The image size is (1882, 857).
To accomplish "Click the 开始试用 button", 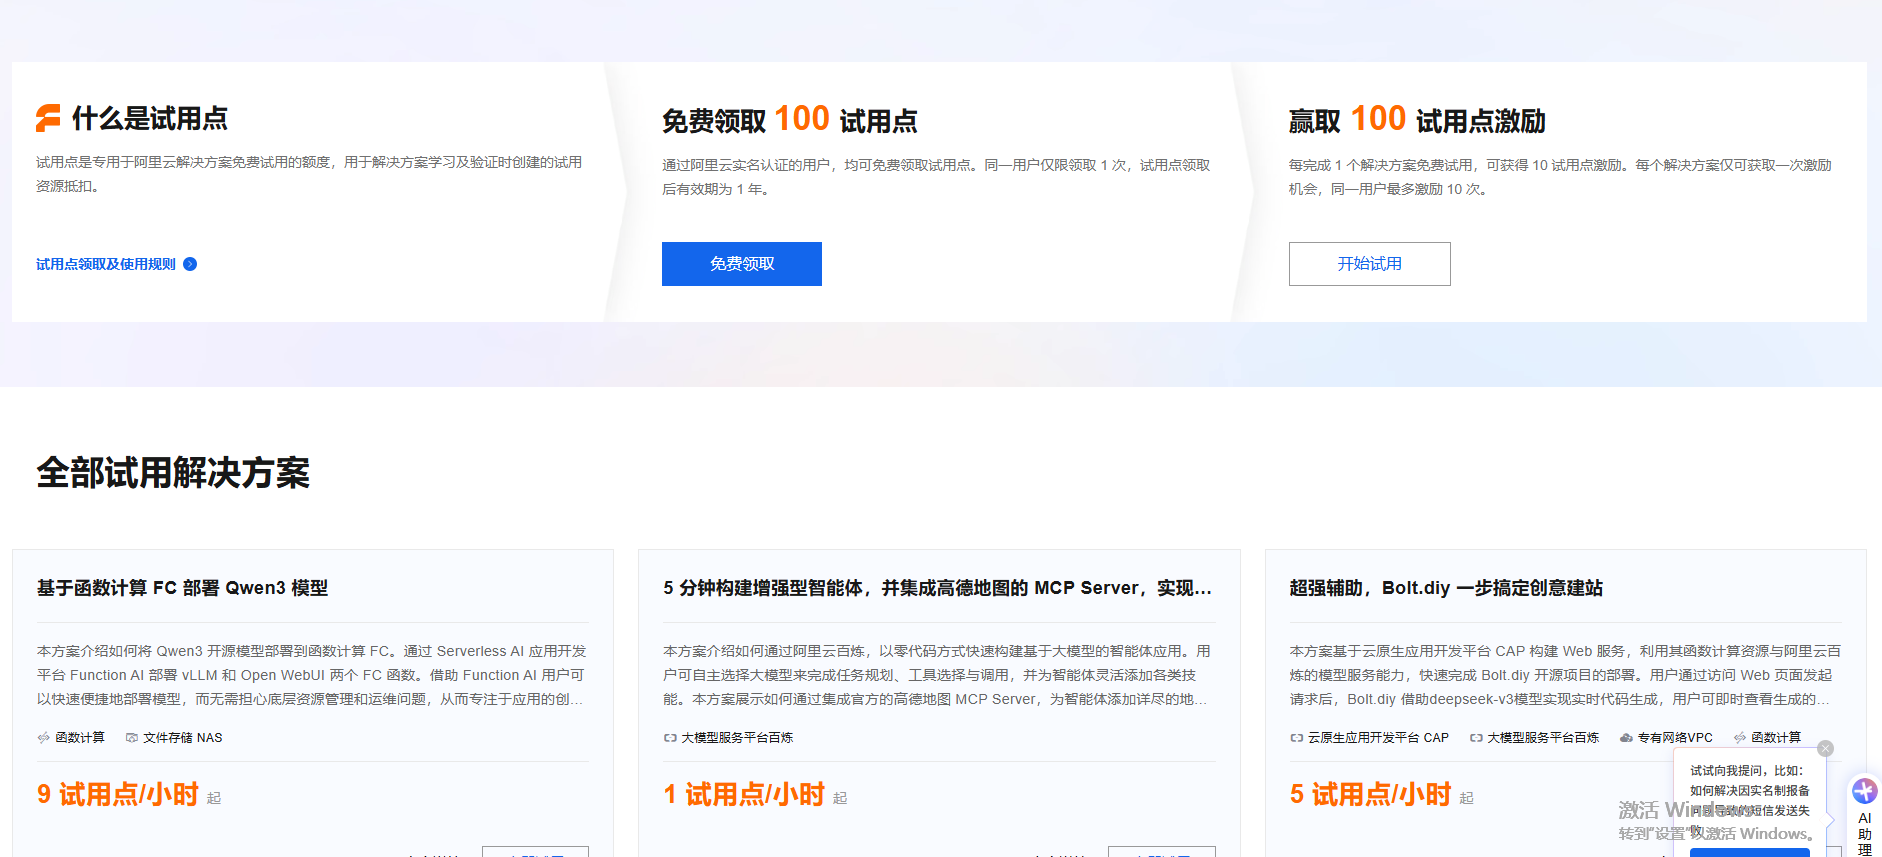I will pyautogui.click(x=1370, y=264).
